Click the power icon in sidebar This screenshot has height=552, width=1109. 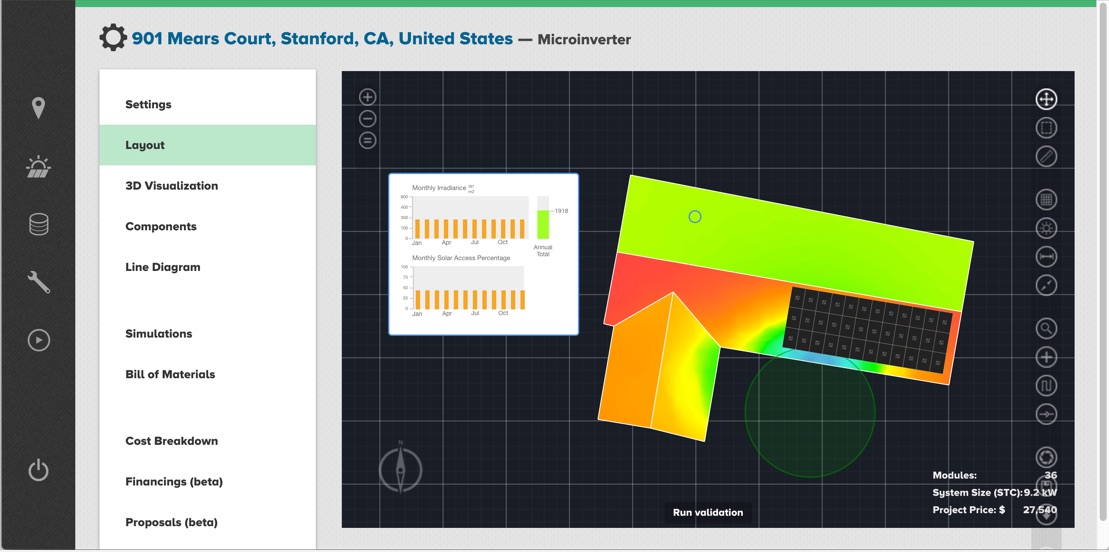point(38,470)
